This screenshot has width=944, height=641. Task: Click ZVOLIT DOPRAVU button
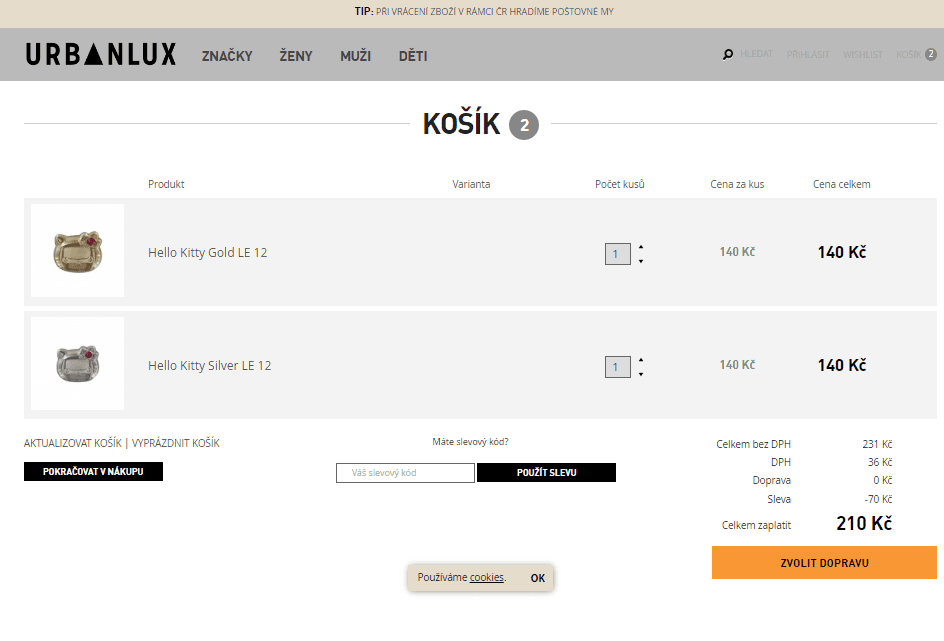tap(824, 563)
